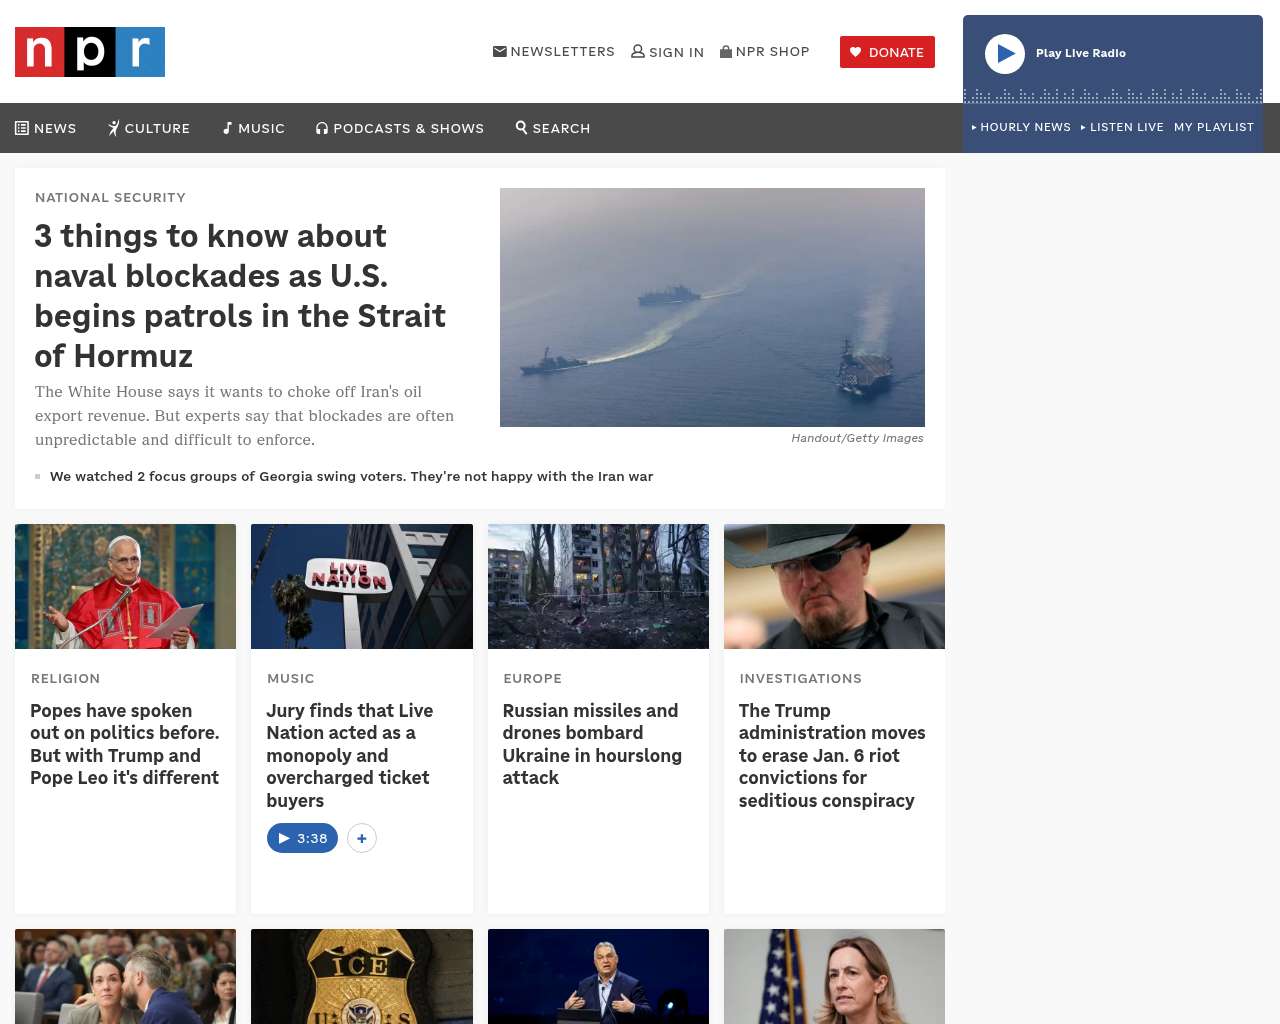Open the Georgia swing voters story link
Screen dimensions: 1280x1024
(x=351, y=476)
